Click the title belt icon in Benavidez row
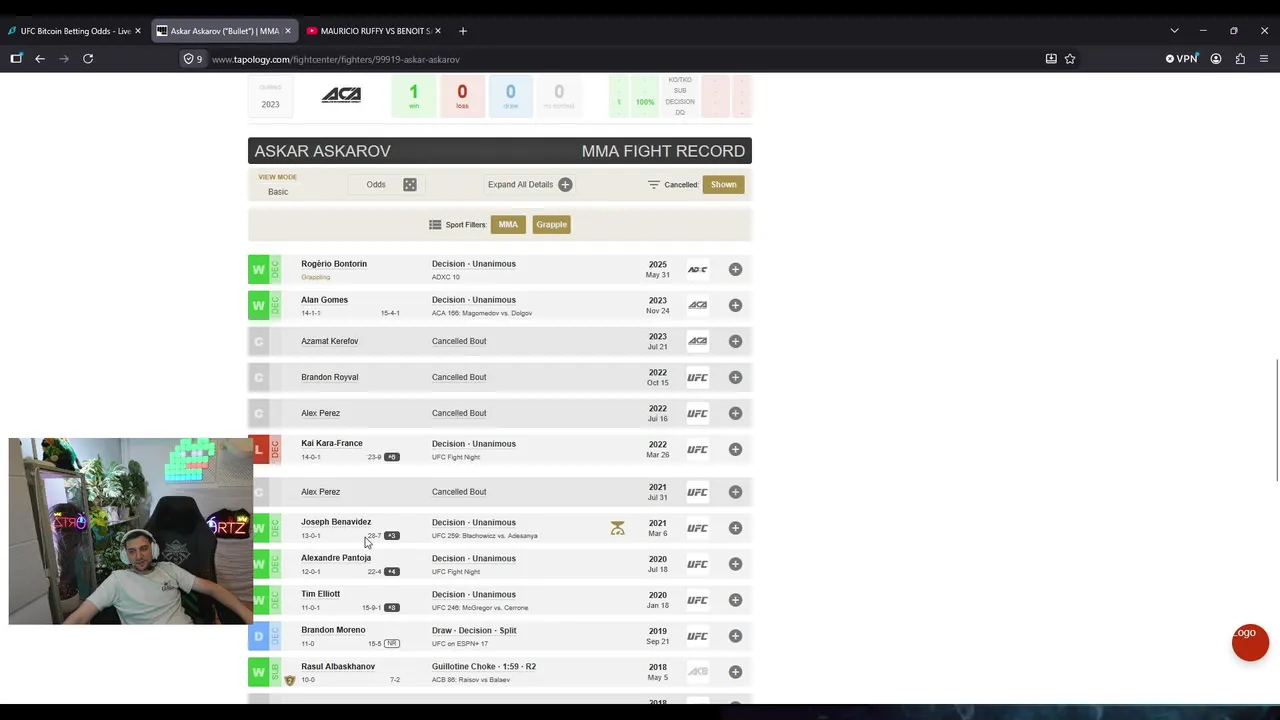This screenshot has height=720, width=1280. point(617,528)
